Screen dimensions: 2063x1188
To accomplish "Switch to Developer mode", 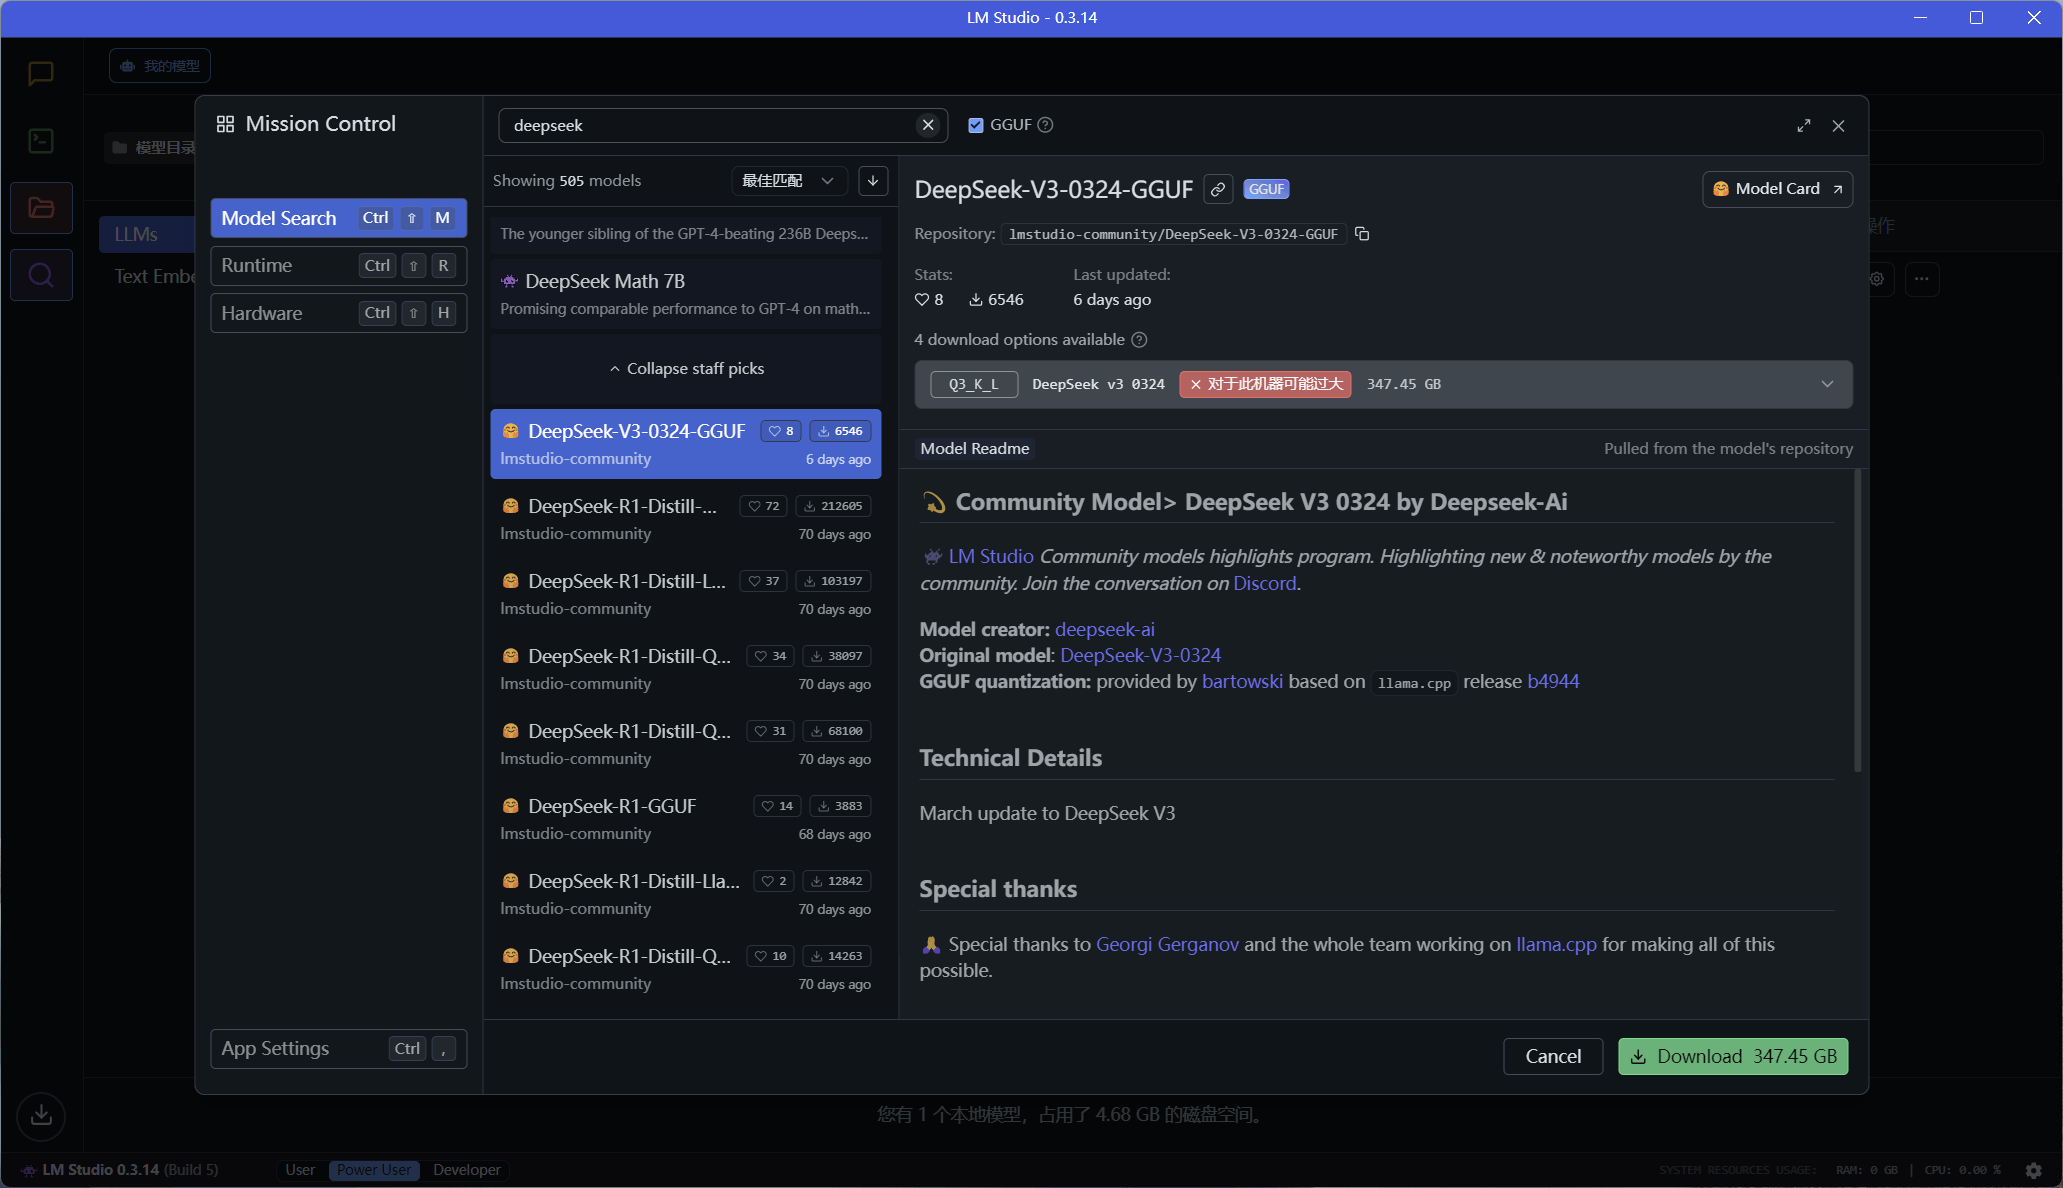I will coord(467,1170).
